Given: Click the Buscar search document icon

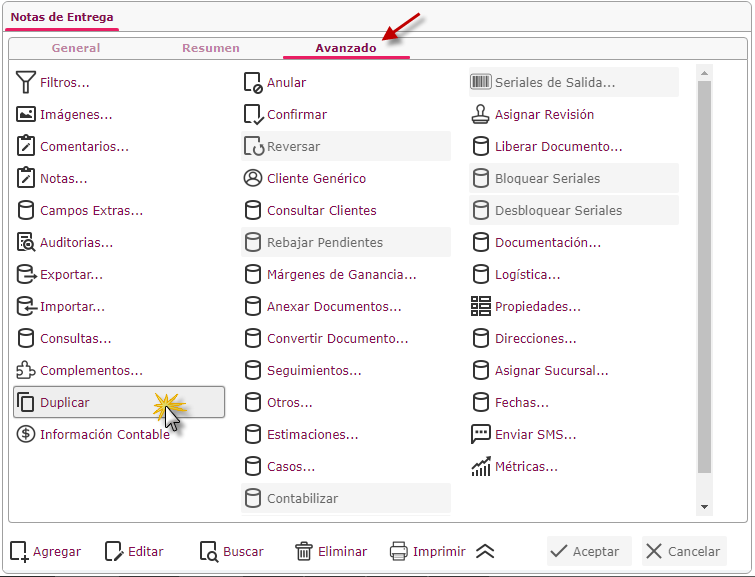Looking at the screenshot, I should tap(209, 551).
